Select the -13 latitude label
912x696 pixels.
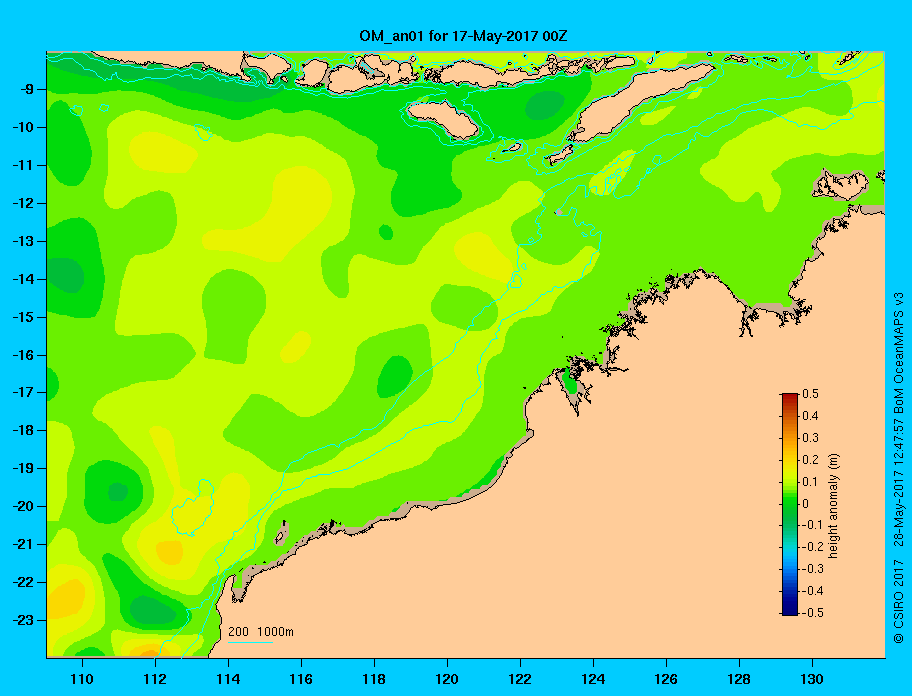click(x=22, y=241)
